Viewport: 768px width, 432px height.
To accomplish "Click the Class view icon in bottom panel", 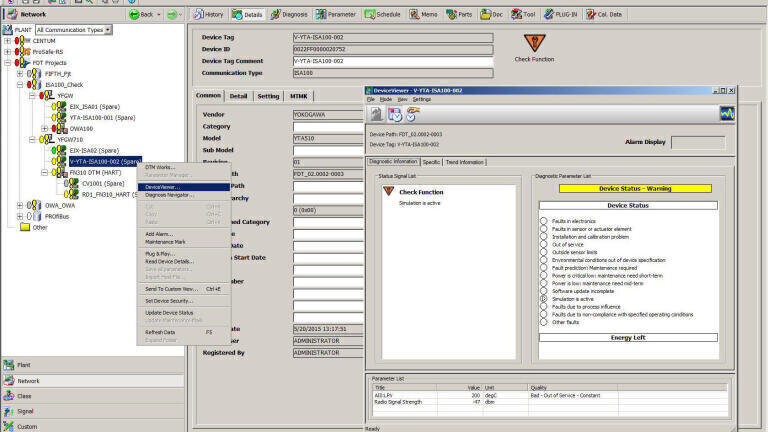I will click(8, 396).
